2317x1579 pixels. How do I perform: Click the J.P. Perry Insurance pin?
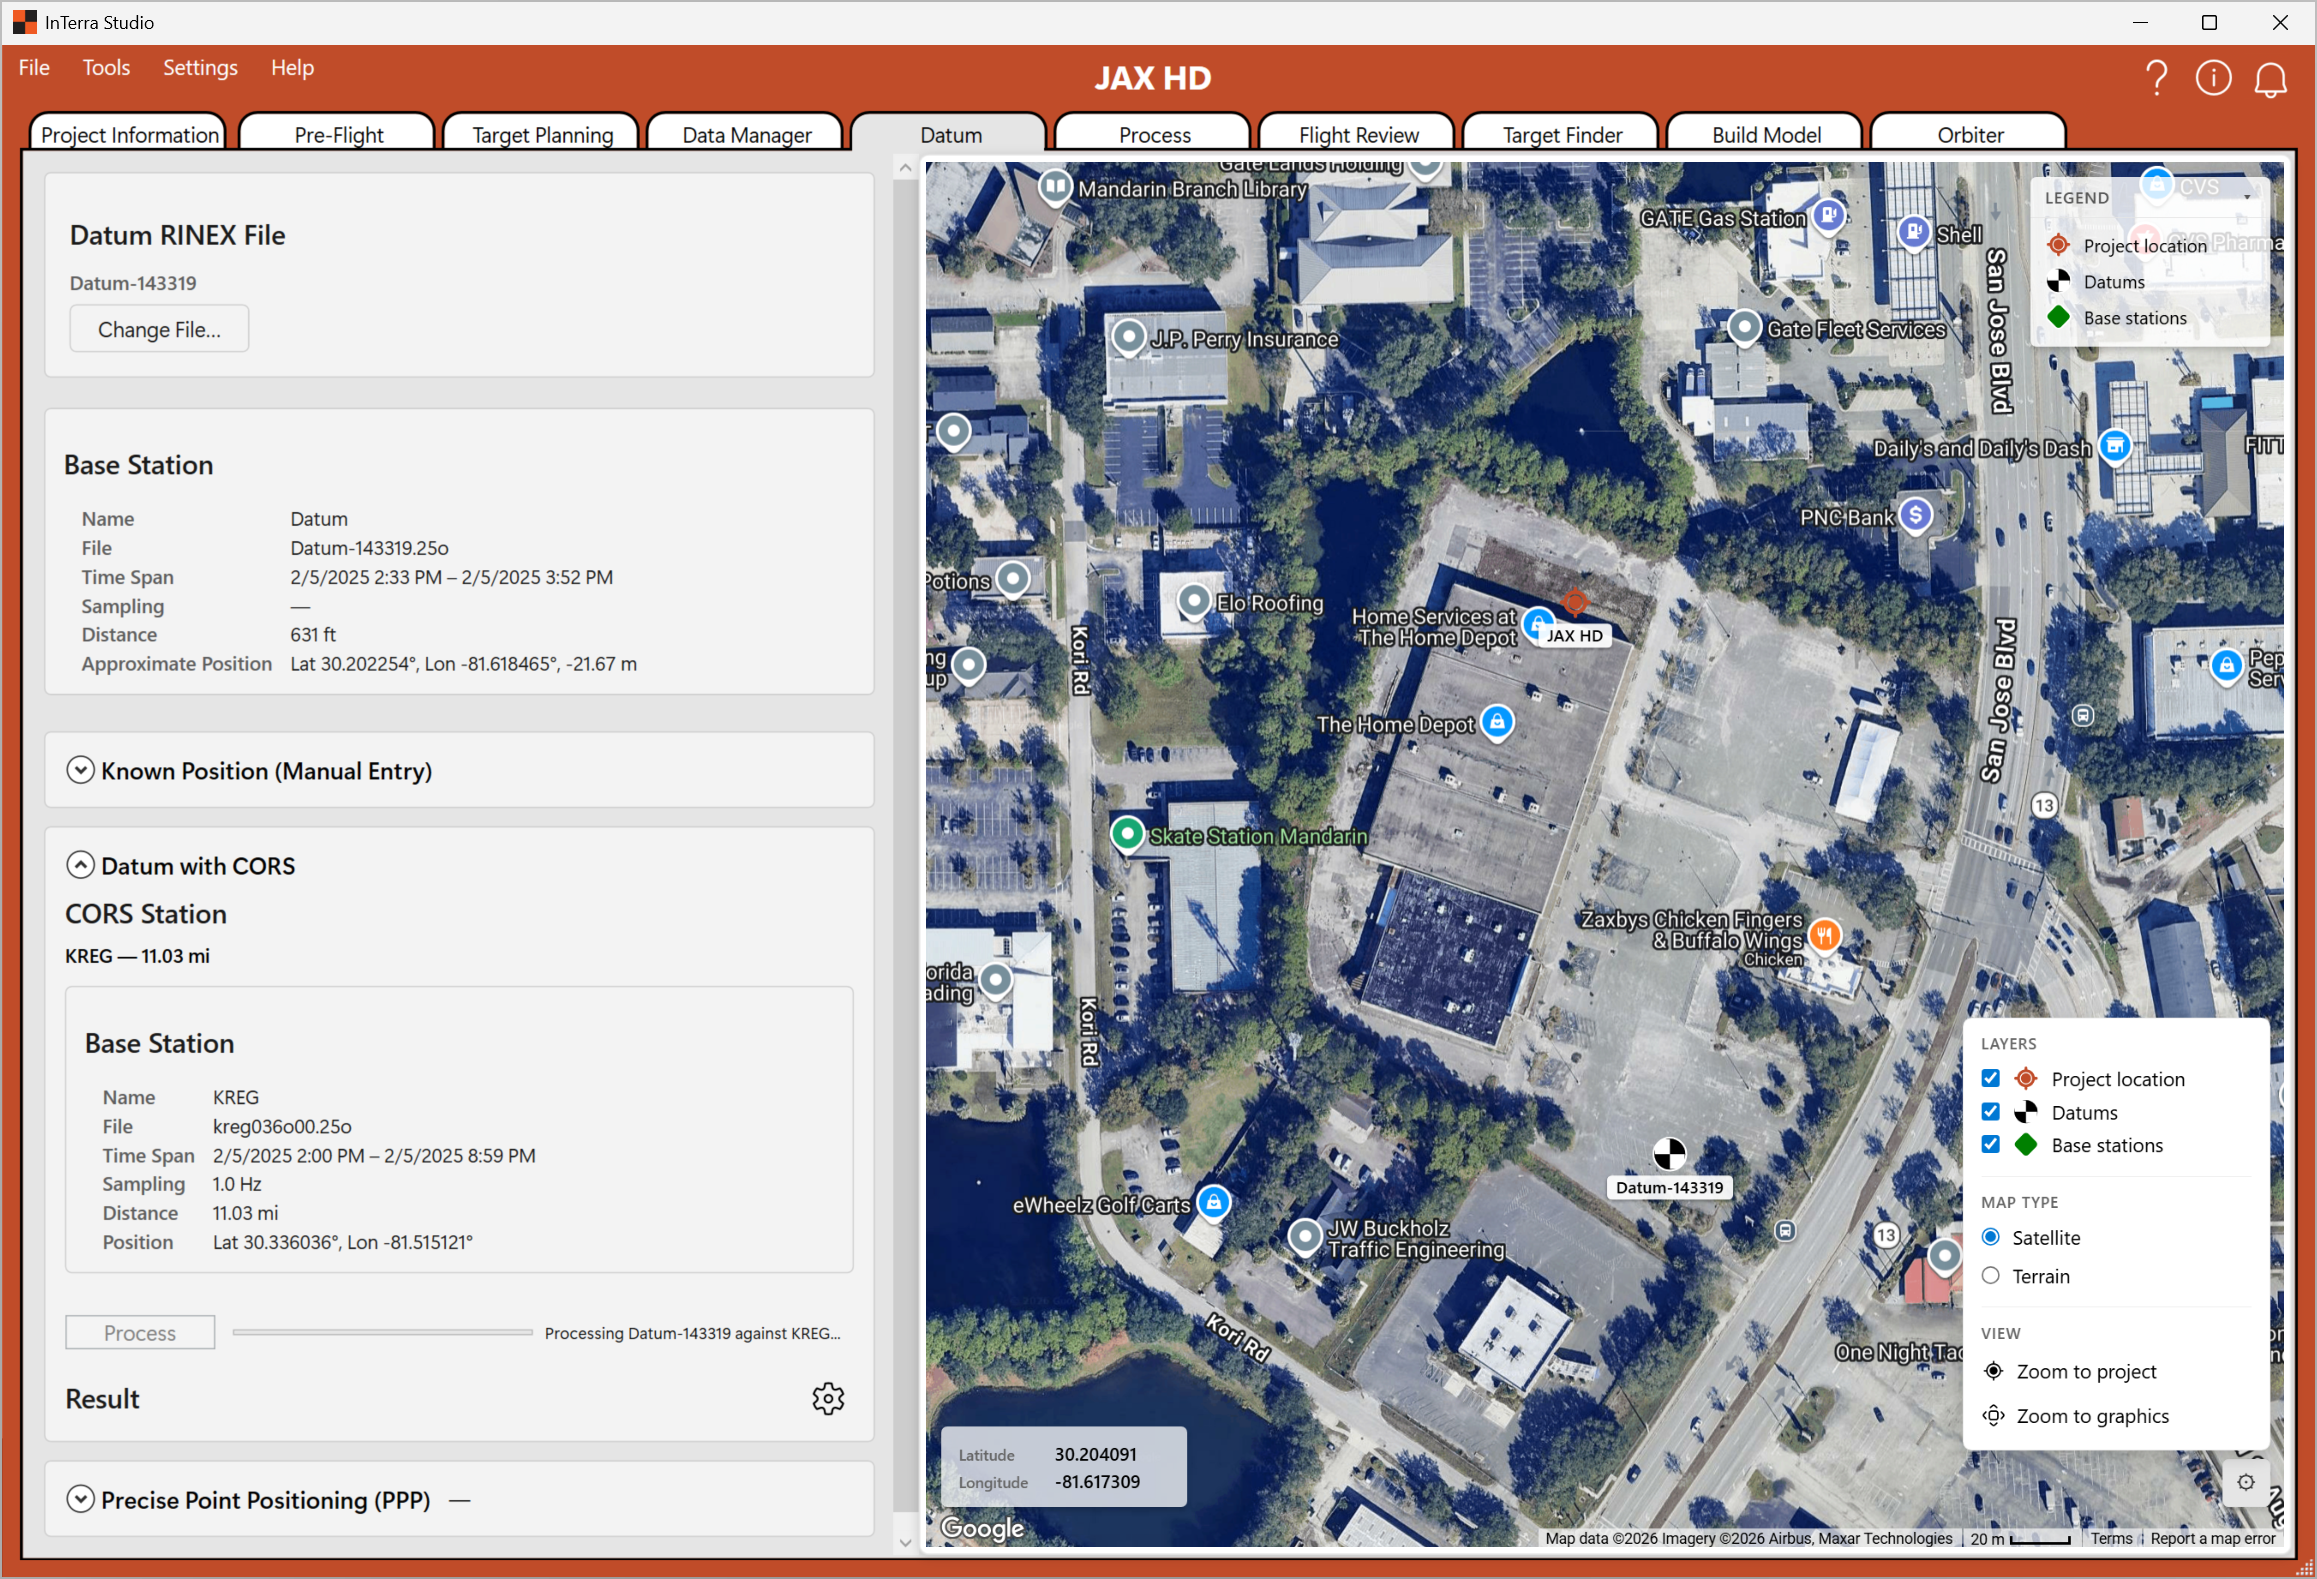1129,337
